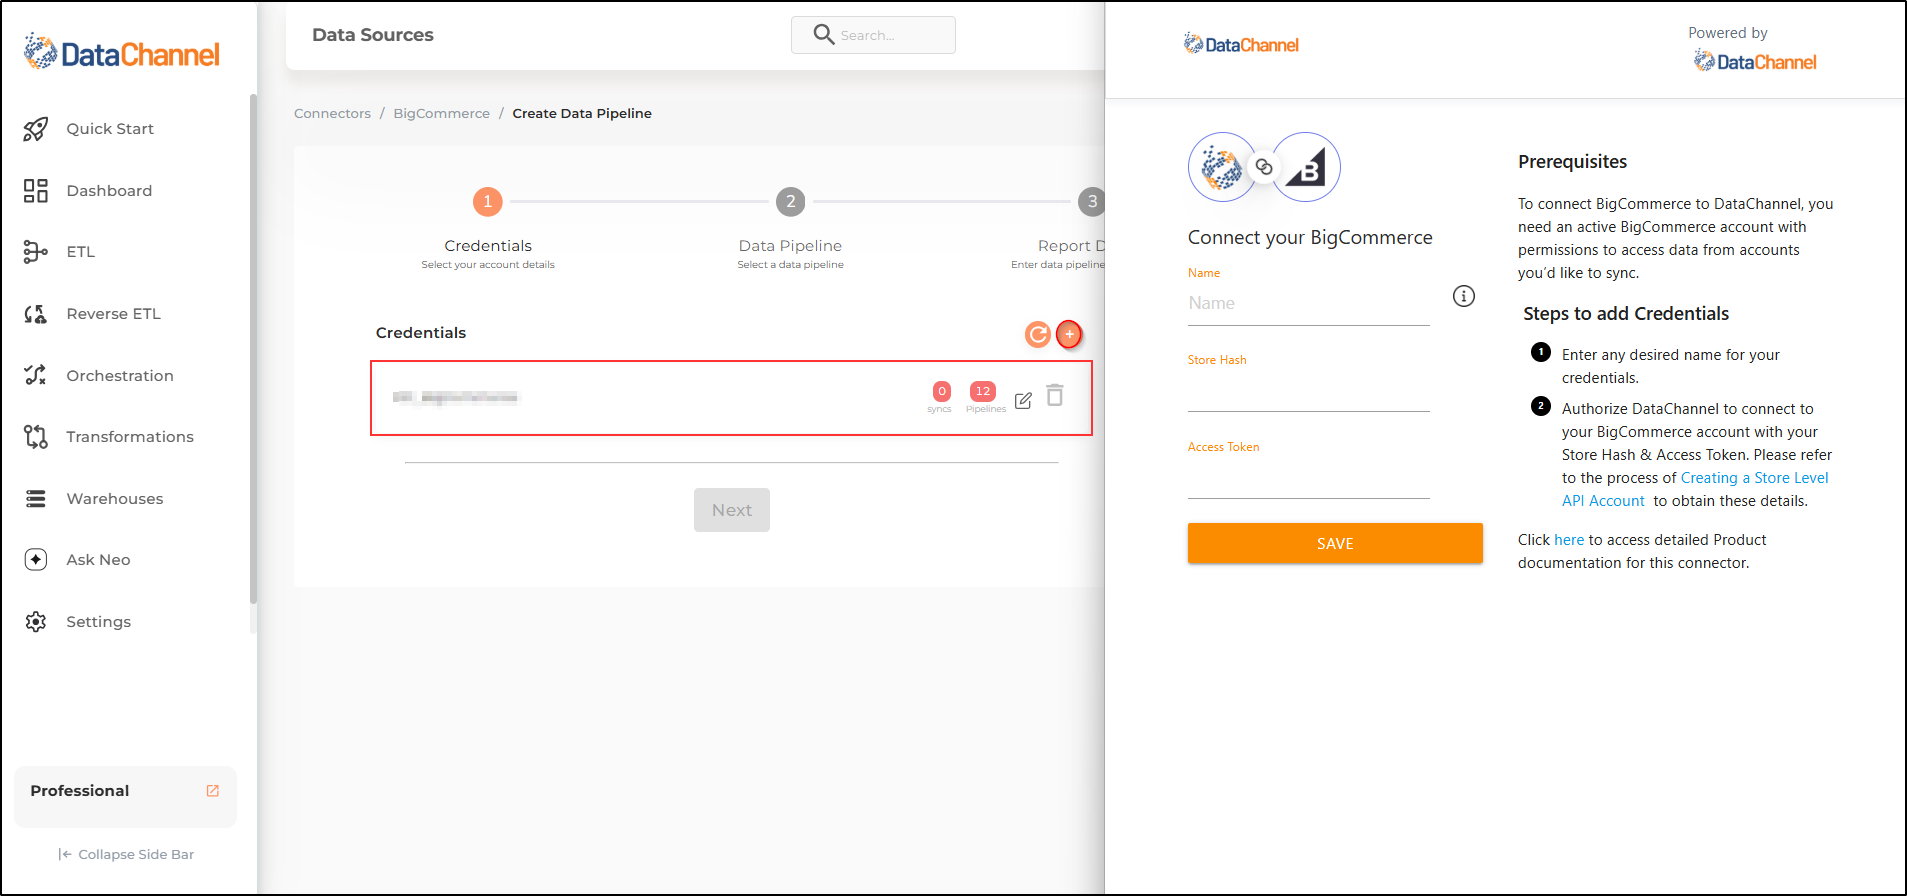The height and width of the screenshot is (896, 1907).
Task: Open Ask Neo menu item
Action: click(98, 560)
